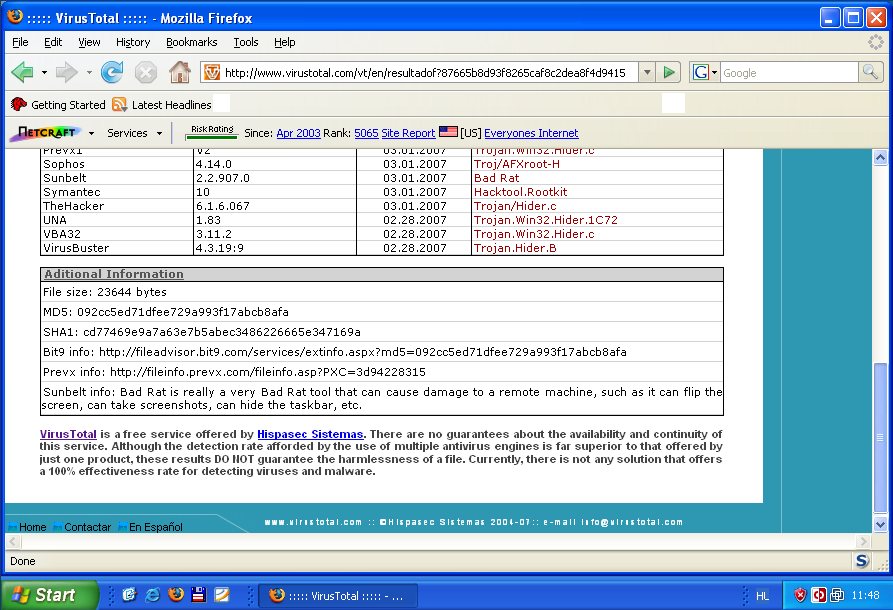The width and height of the screenshot is (893, 610).
Task: Click the green Go arrow beside the address bar
Action: tap(669, 72)
